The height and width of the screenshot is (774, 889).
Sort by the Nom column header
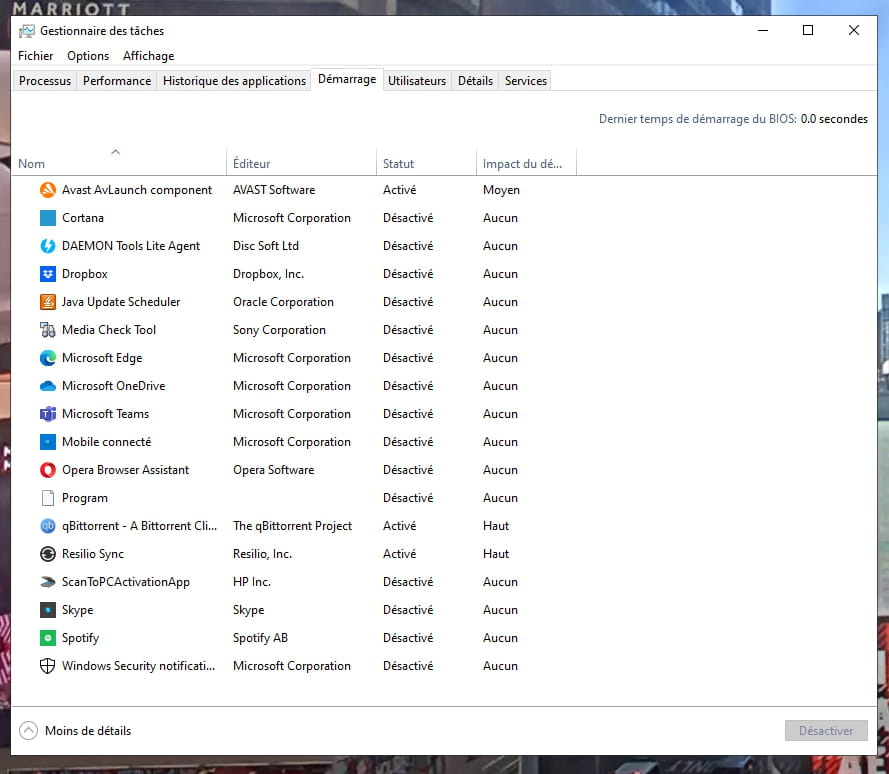coord(118,163)
